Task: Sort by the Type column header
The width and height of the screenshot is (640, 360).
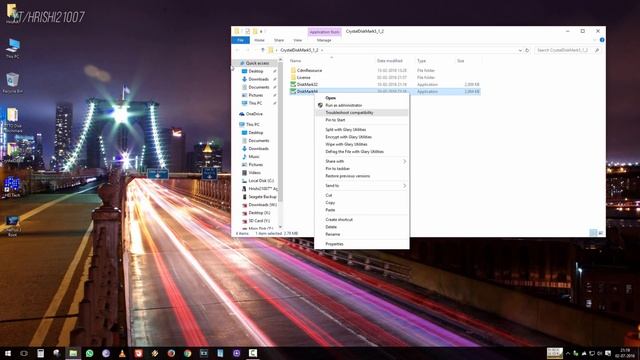Action: (421, 61)
